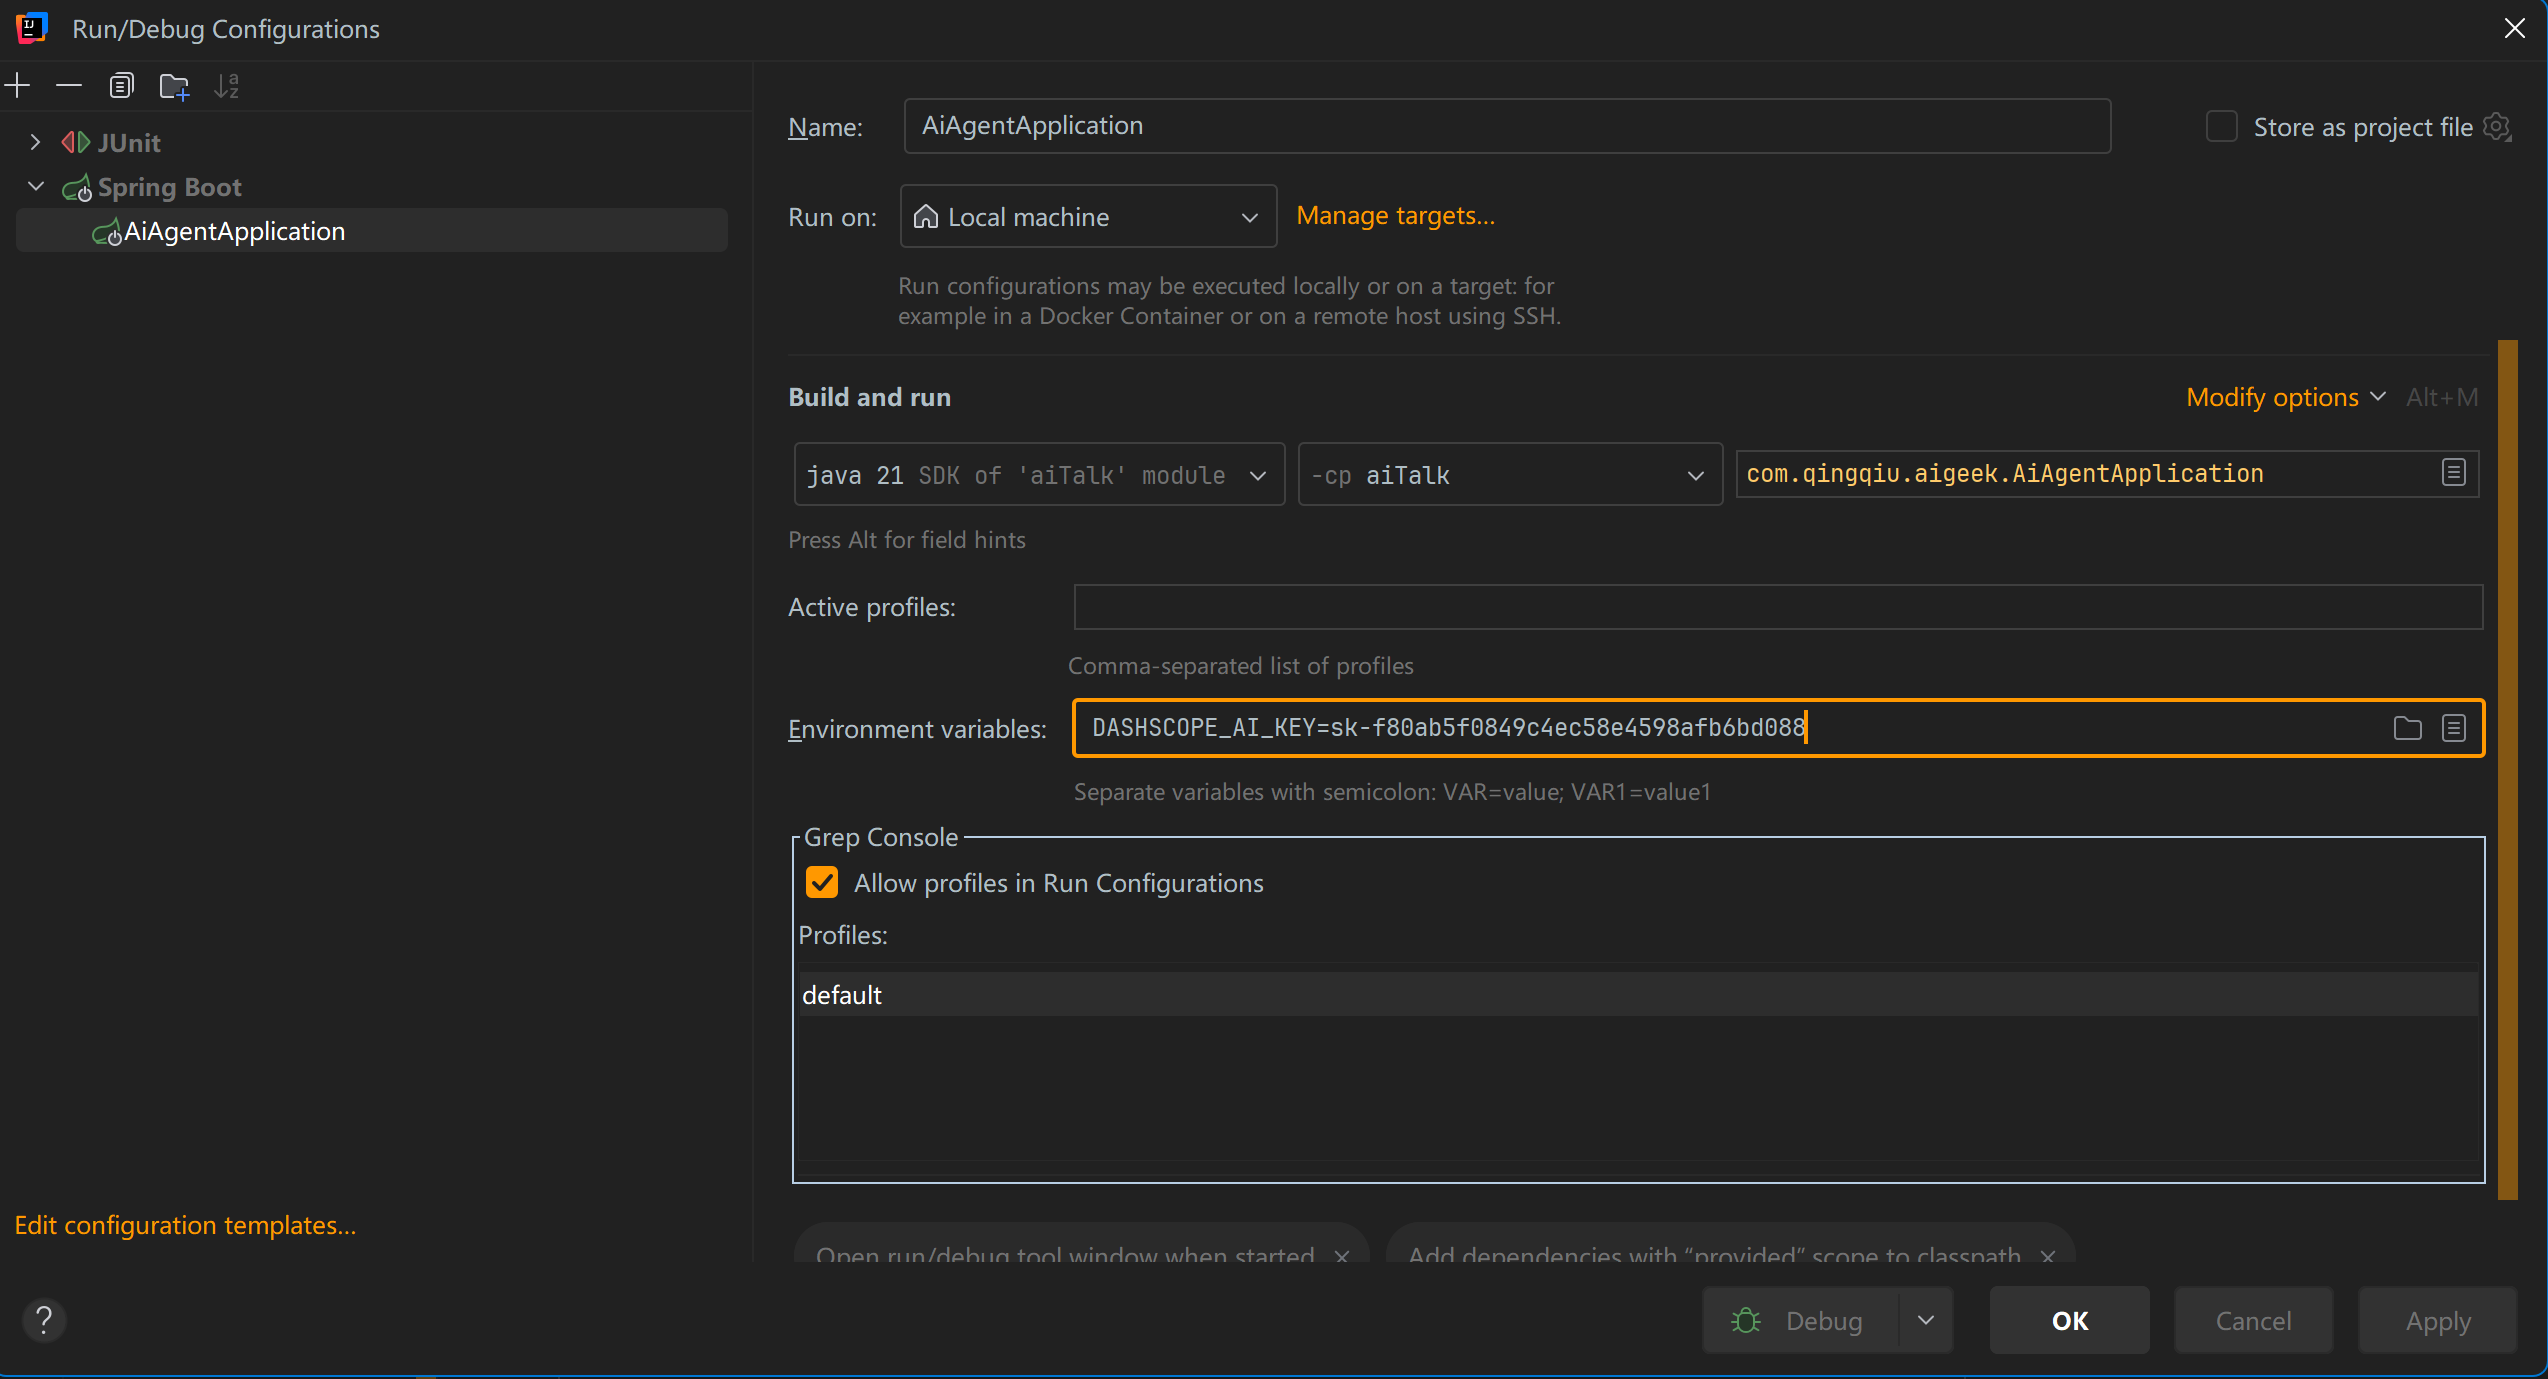
Task: Open the Run on Local machine dropdown
Action: (x=1088, y=217)
